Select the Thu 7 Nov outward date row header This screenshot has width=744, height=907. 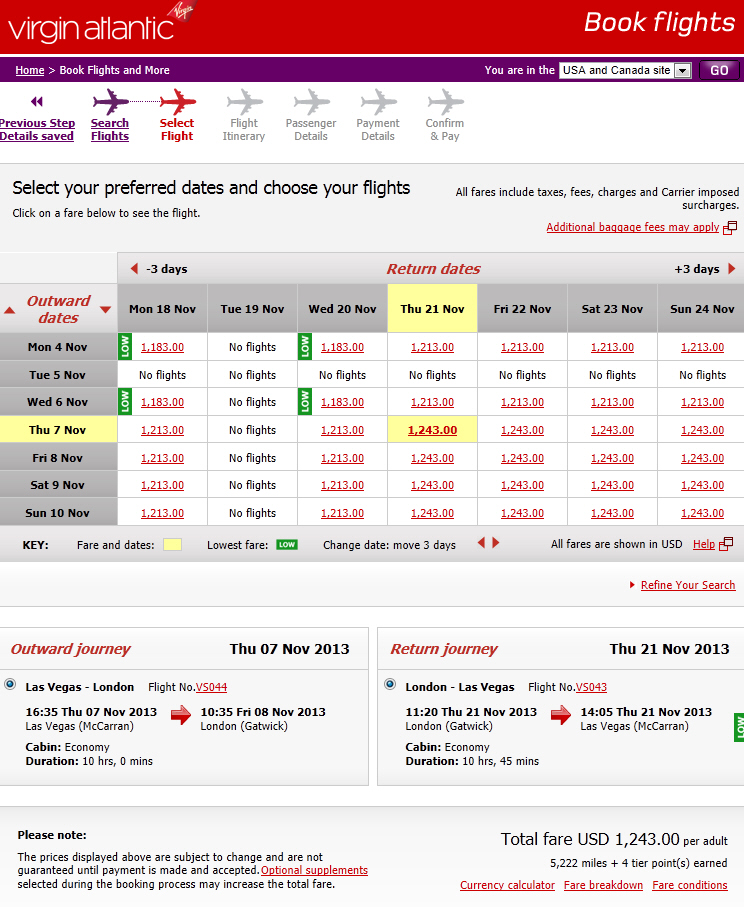point(58,430)
